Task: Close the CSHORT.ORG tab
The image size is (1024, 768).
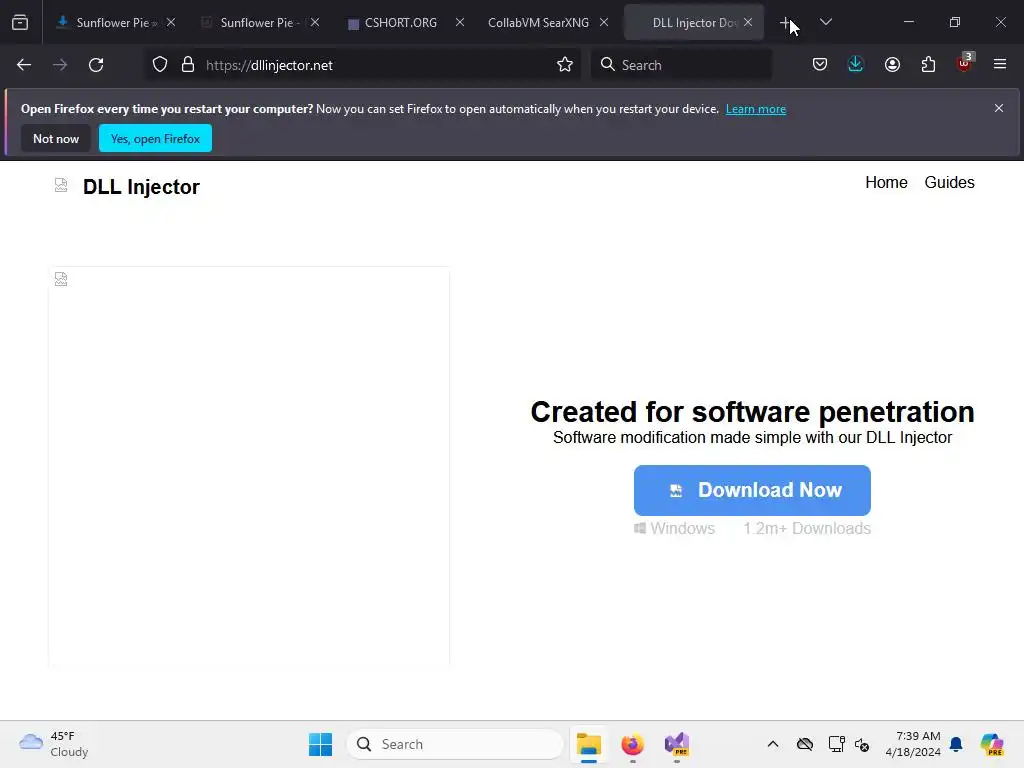Action: (460, 22)
